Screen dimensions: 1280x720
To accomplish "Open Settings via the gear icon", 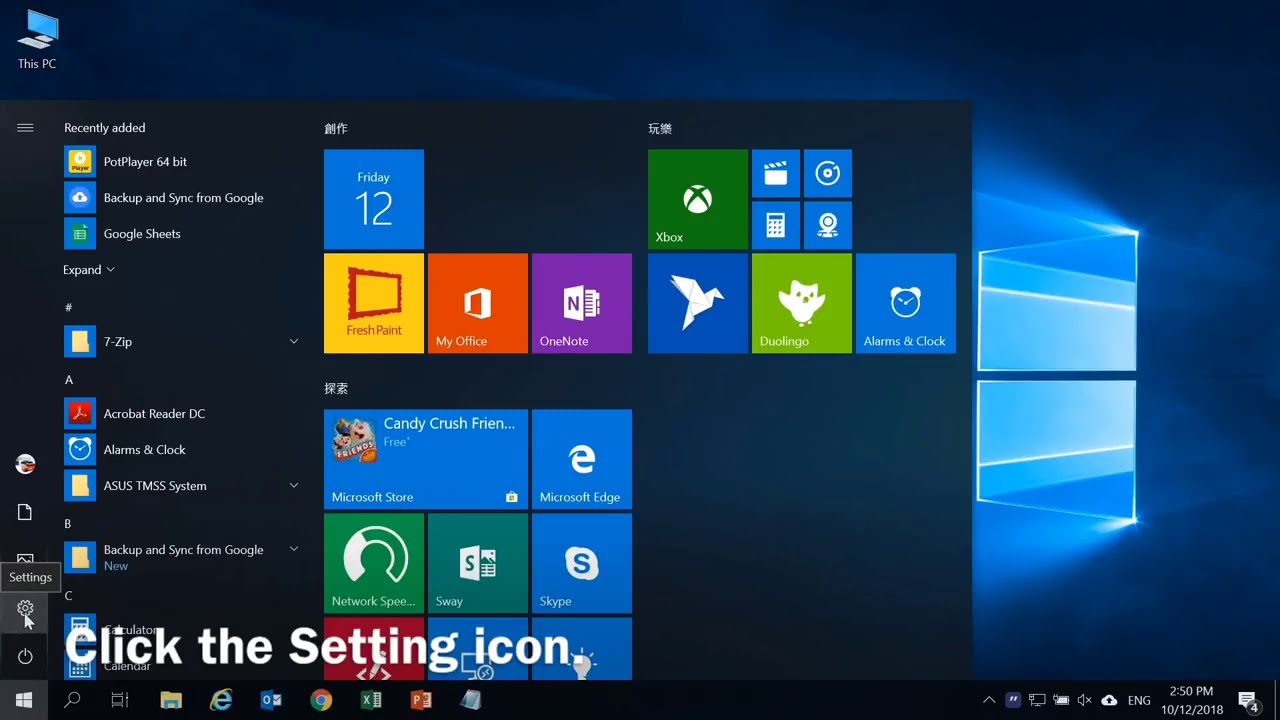I will (25, 608).
